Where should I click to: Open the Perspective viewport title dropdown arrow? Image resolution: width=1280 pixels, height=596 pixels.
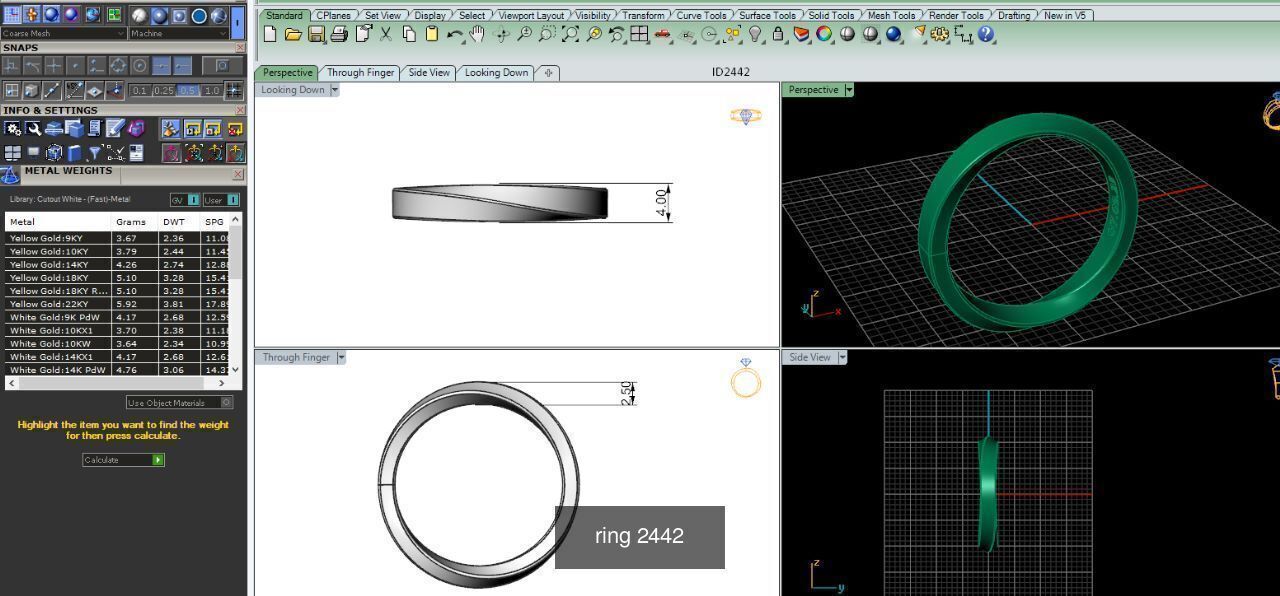[x=849, y=90]
